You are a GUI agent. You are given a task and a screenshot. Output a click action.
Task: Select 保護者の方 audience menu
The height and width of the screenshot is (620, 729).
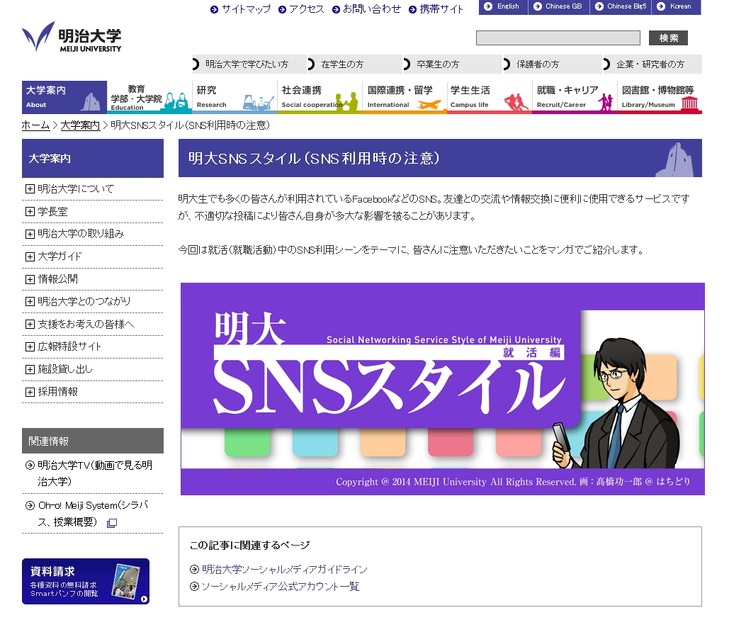tap(553, 64)
